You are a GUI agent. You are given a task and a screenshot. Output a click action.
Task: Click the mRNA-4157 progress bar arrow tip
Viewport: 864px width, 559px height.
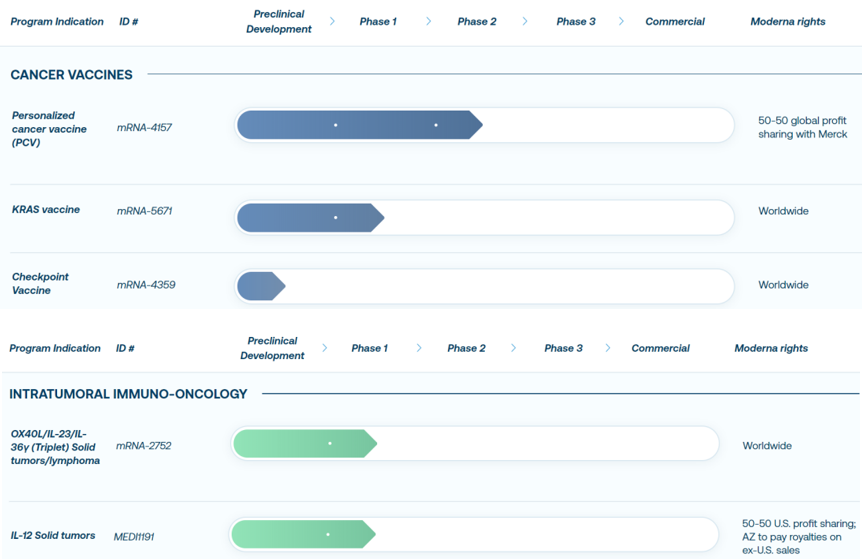click(476, 125)
